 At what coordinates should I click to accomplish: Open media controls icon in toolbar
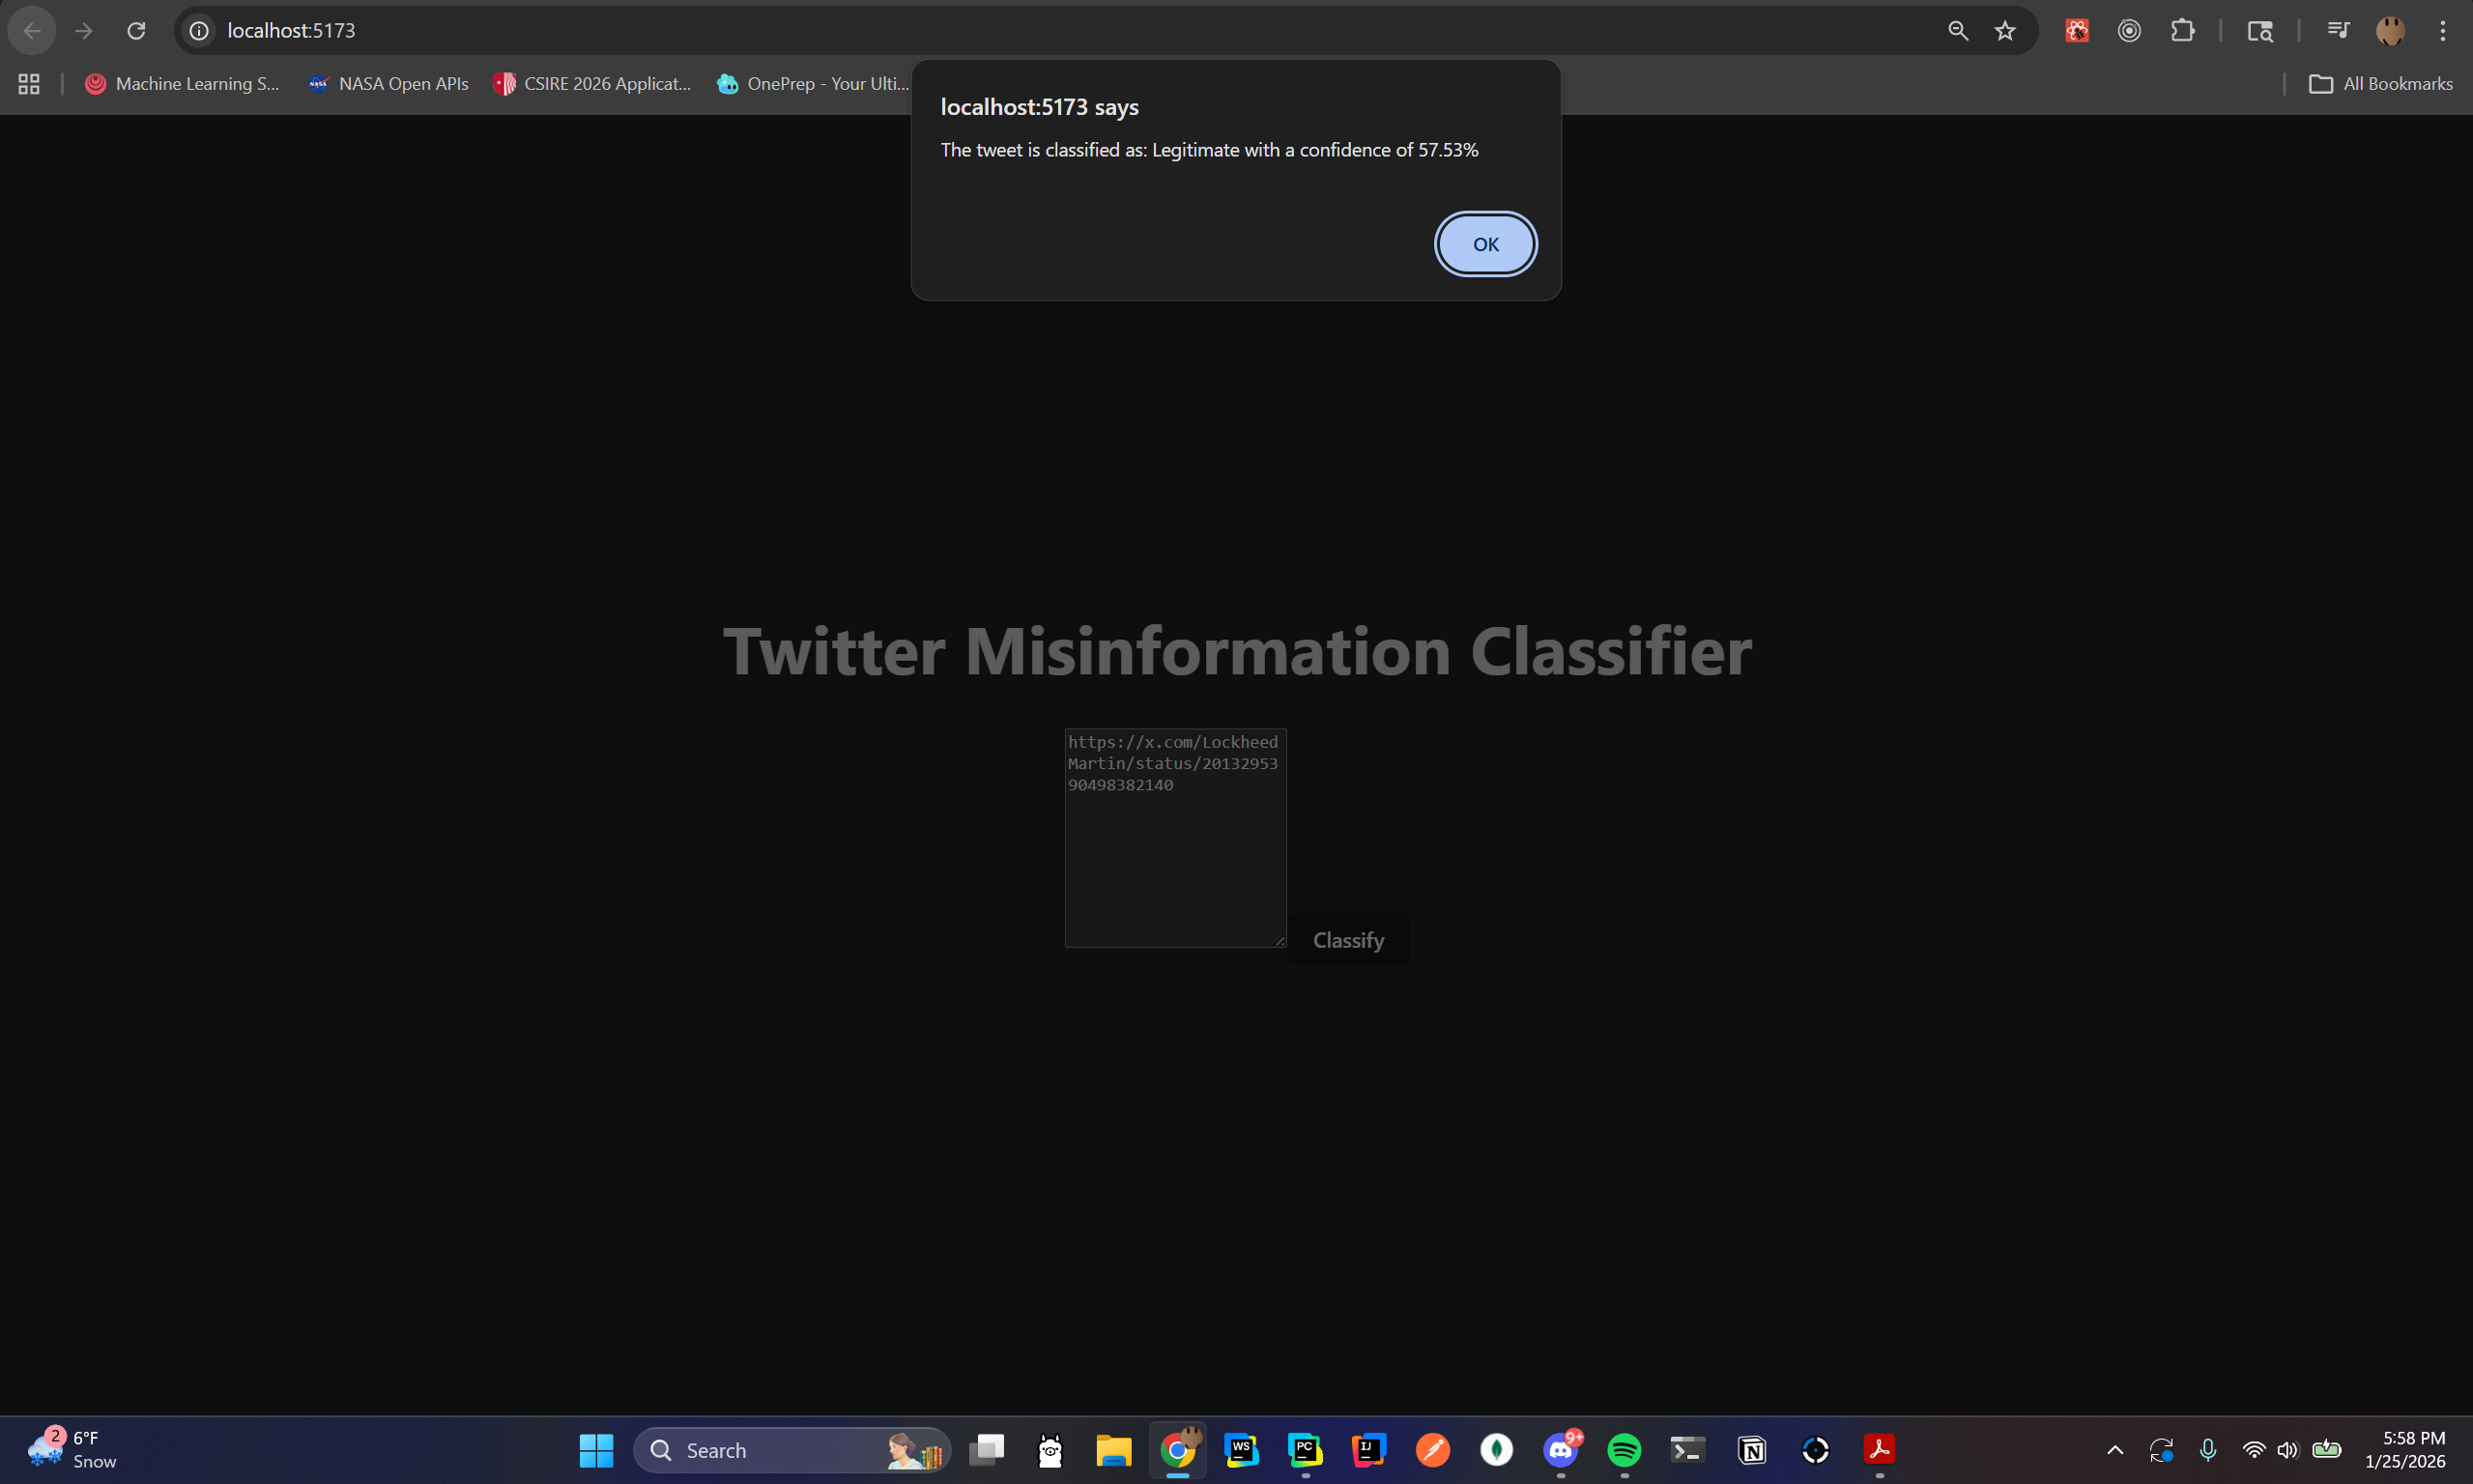pos(2337,31)
